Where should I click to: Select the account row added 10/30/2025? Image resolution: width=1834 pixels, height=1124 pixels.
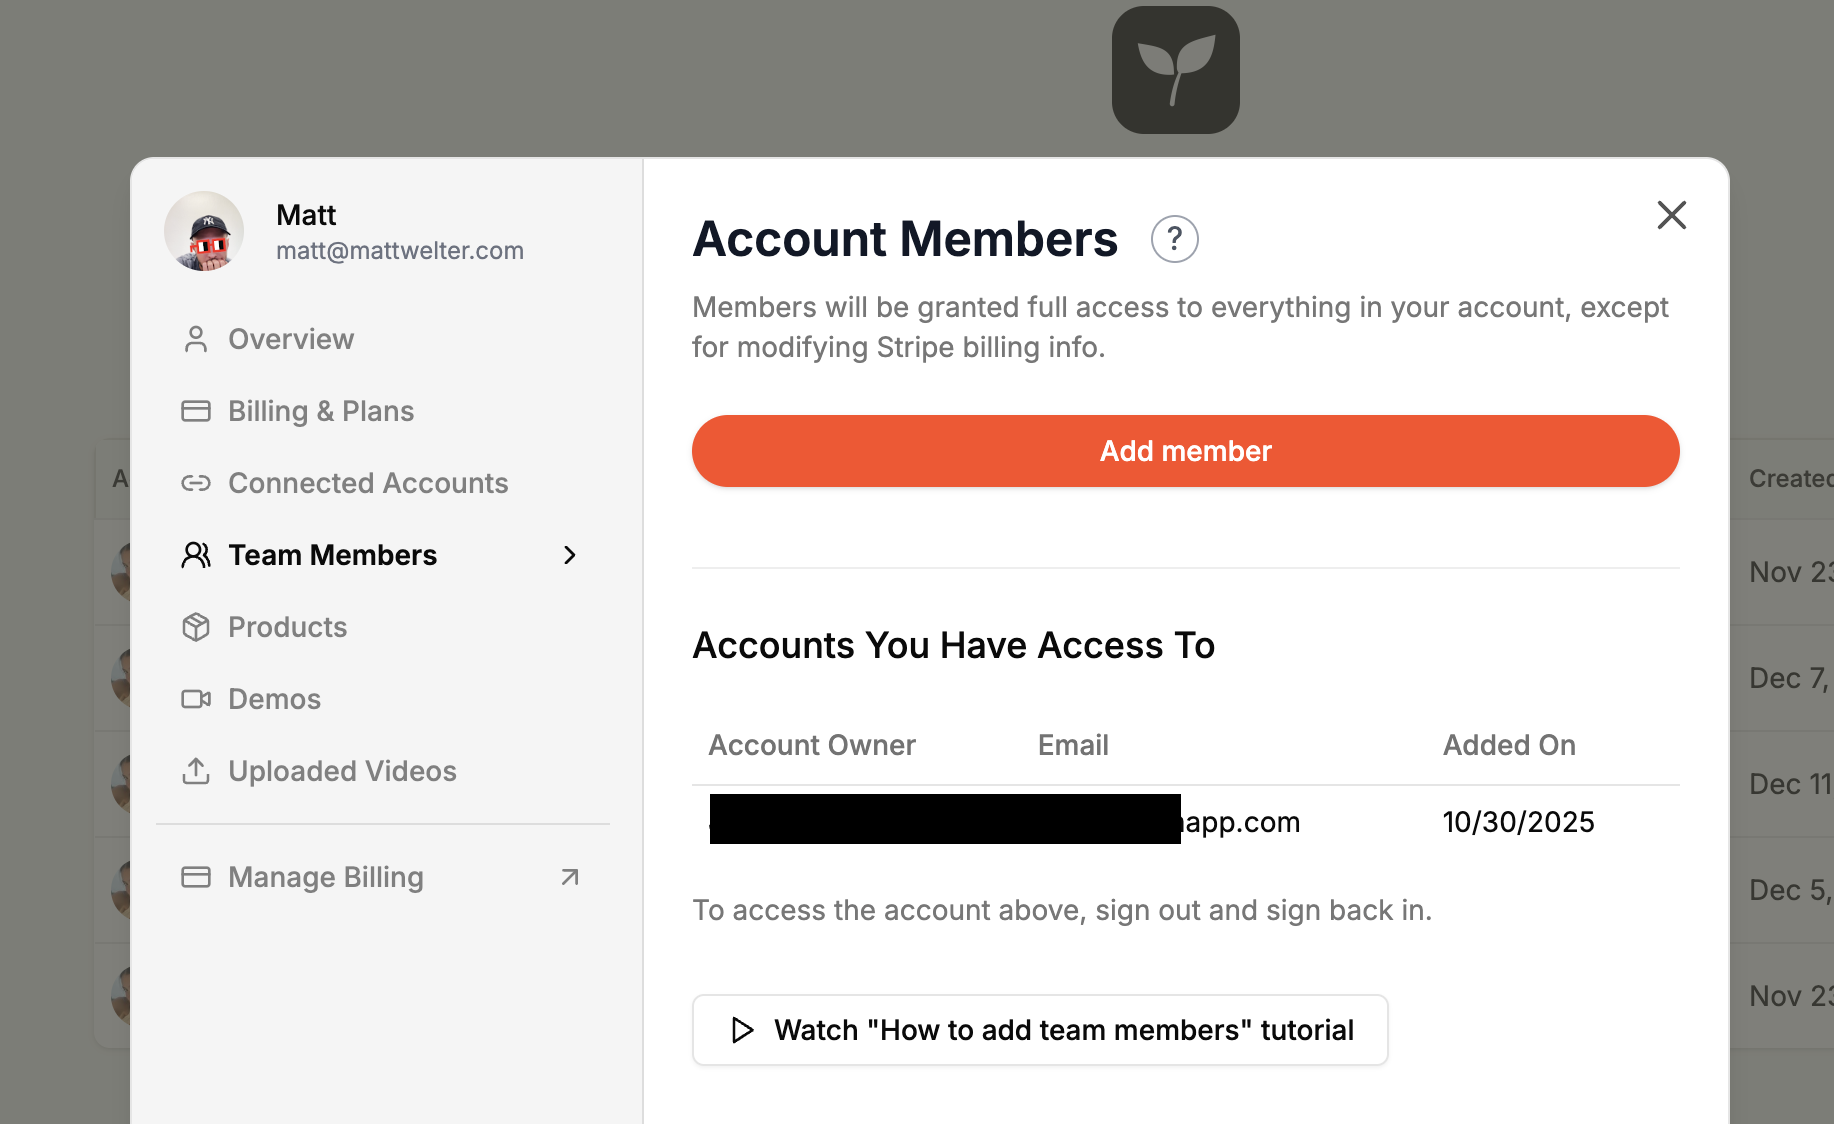pos(1185,822)
